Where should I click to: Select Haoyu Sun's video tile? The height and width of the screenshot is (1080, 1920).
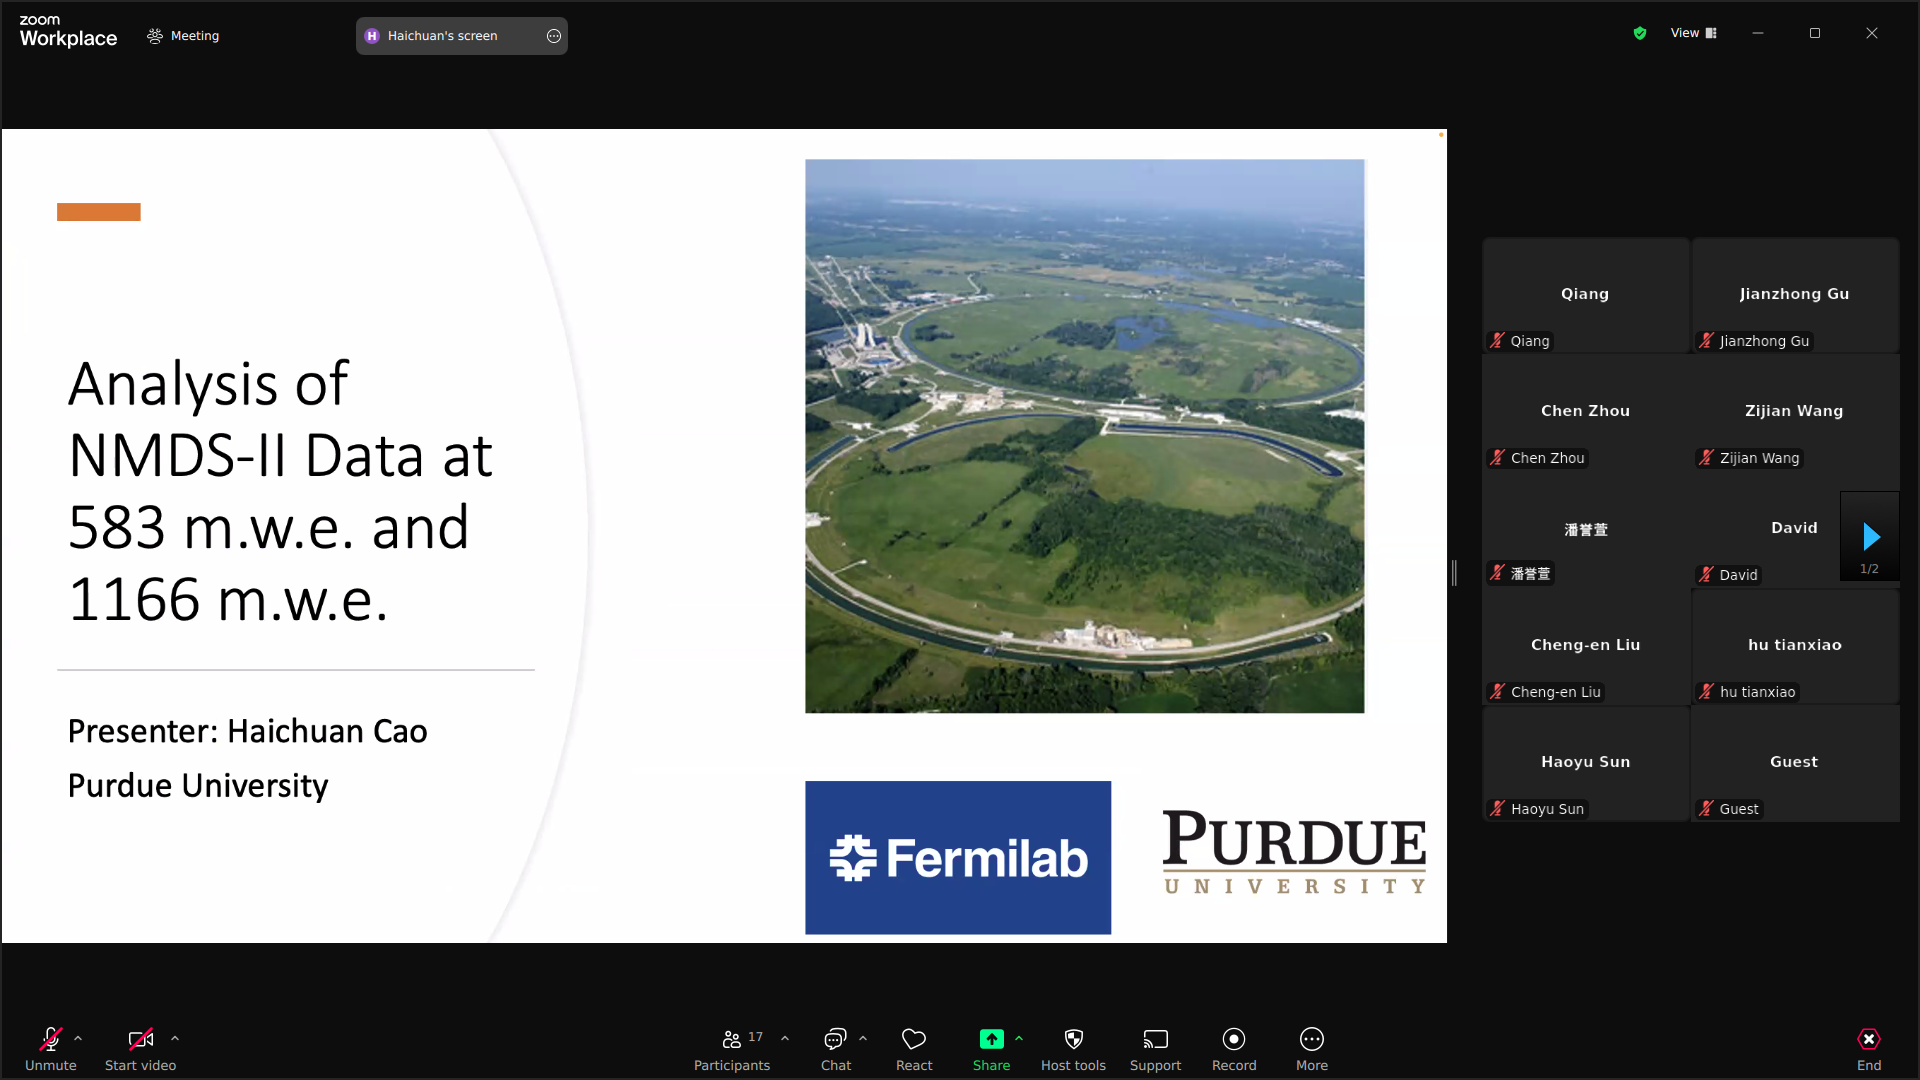[1585, 763]
